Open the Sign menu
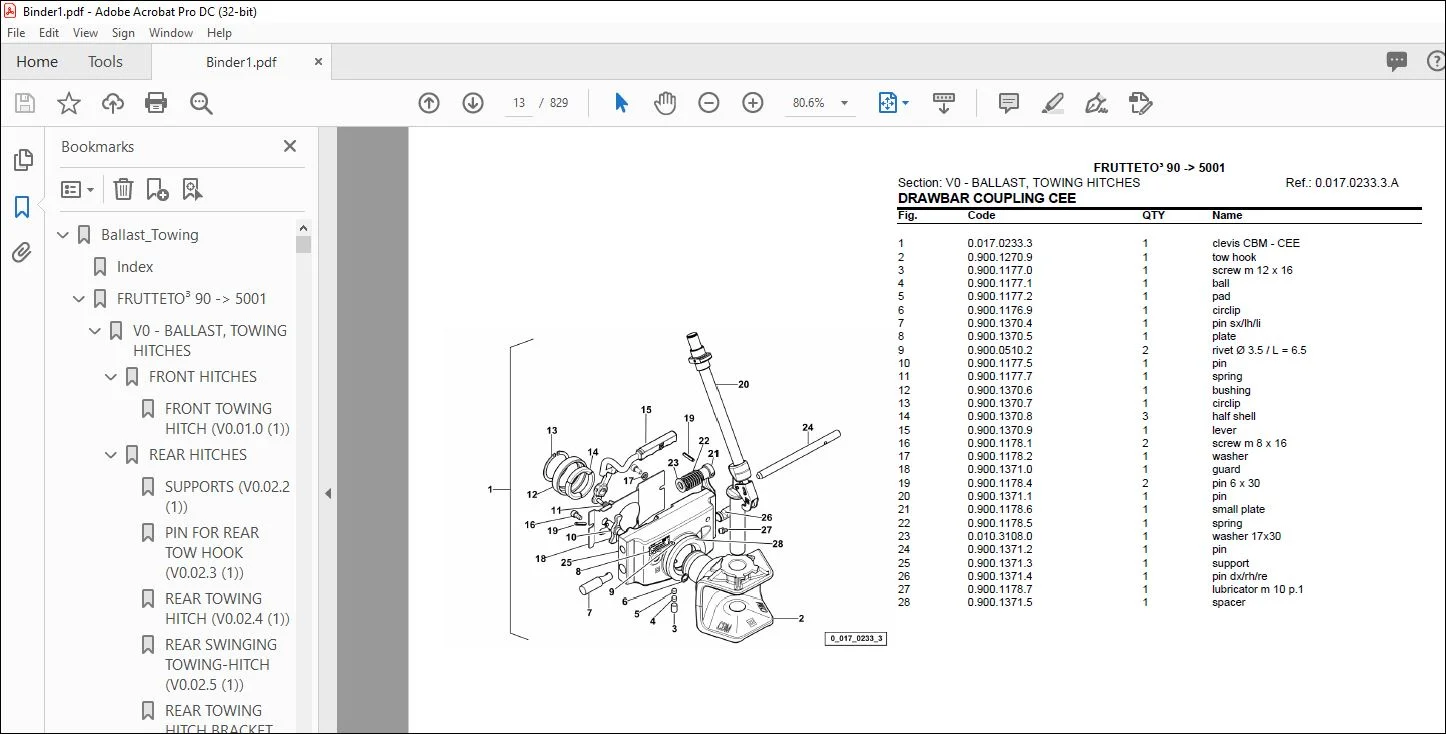Screen dimensions: 1446x734 pos(123,33)
